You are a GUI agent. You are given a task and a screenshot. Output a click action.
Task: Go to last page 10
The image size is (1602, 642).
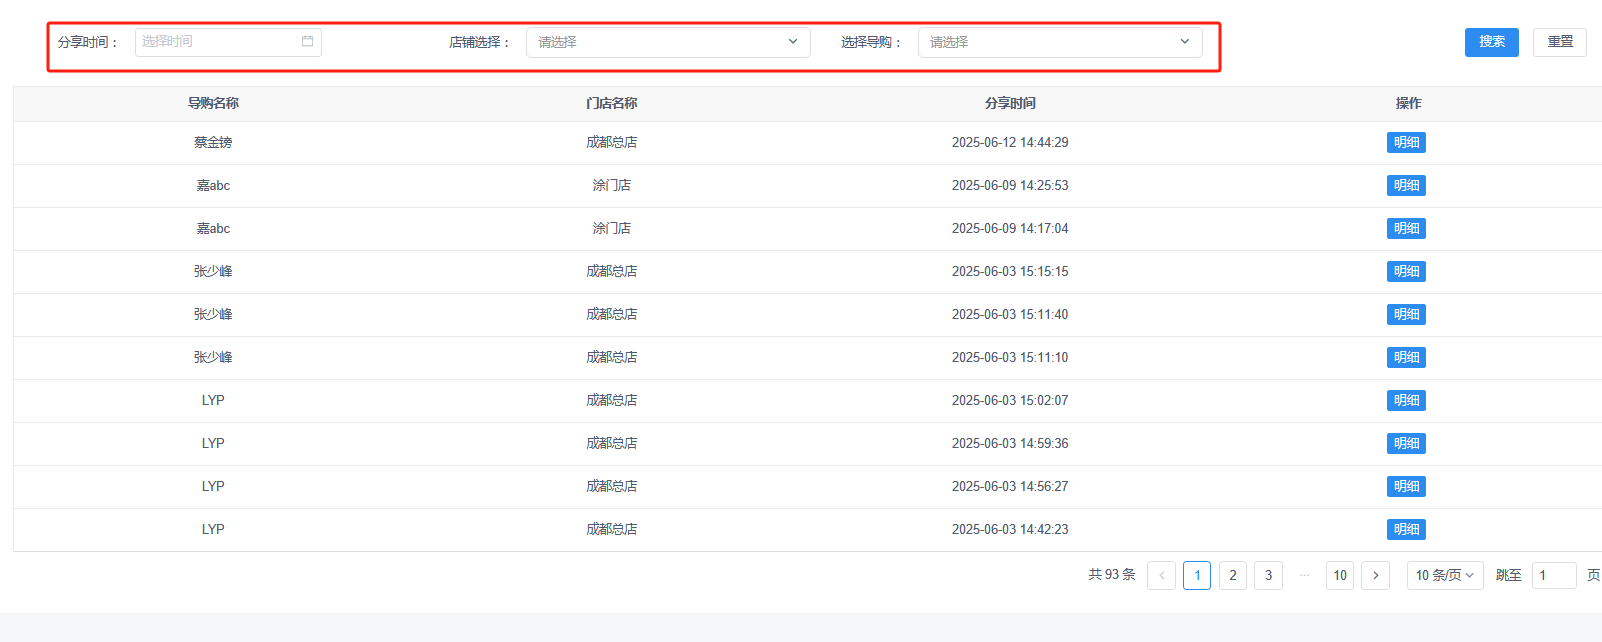click(1340, 576)
